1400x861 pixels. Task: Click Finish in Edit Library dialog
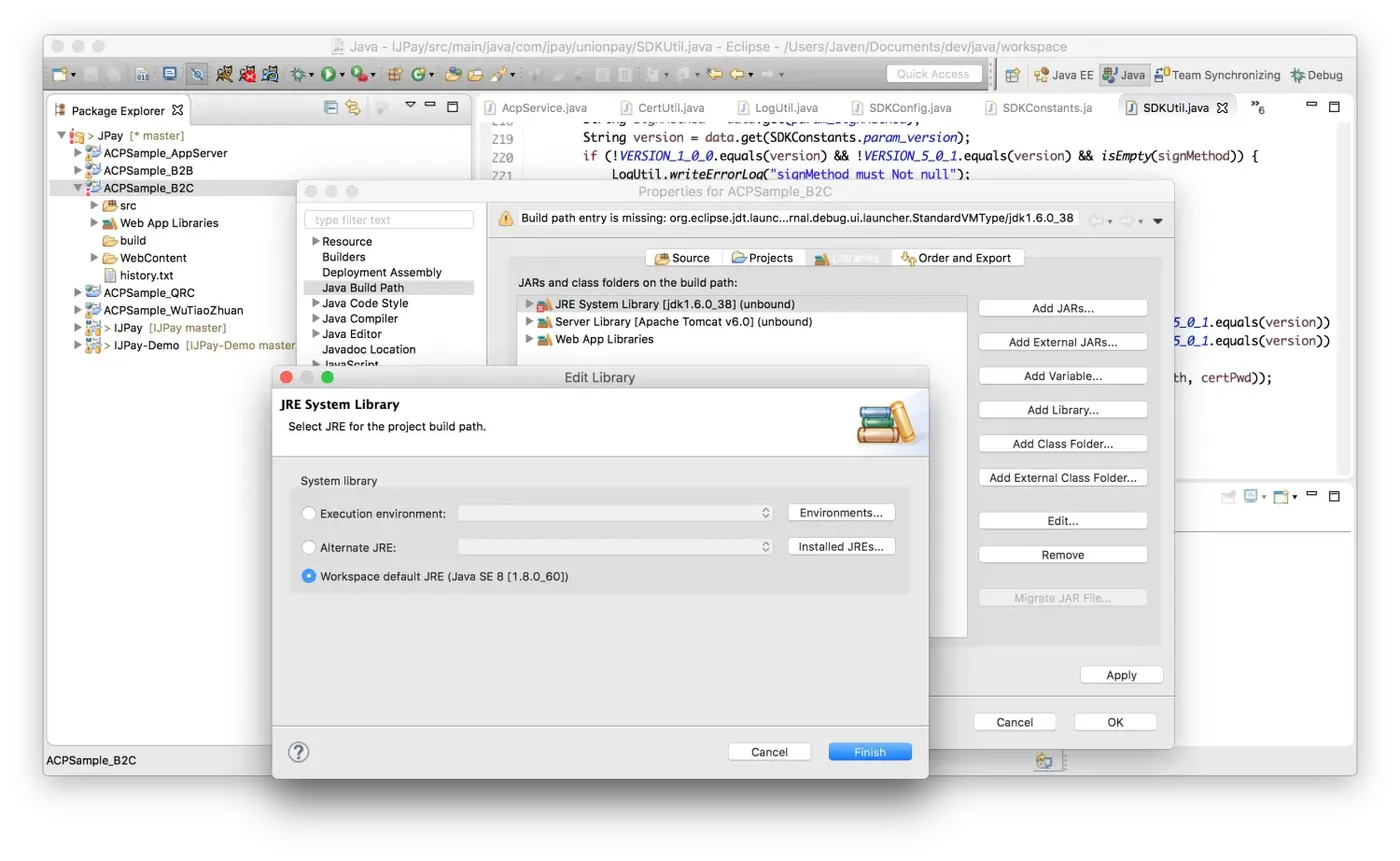(x=870, y=752)
